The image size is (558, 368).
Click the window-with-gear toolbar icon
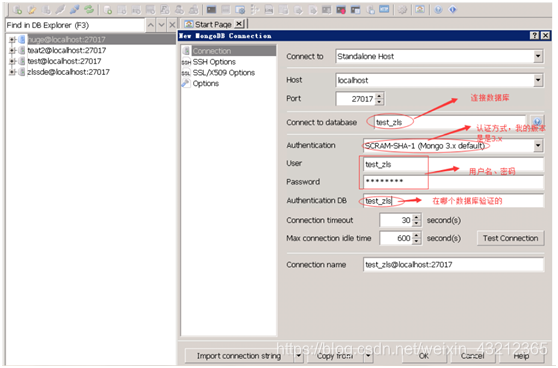(x=240, y=10)
